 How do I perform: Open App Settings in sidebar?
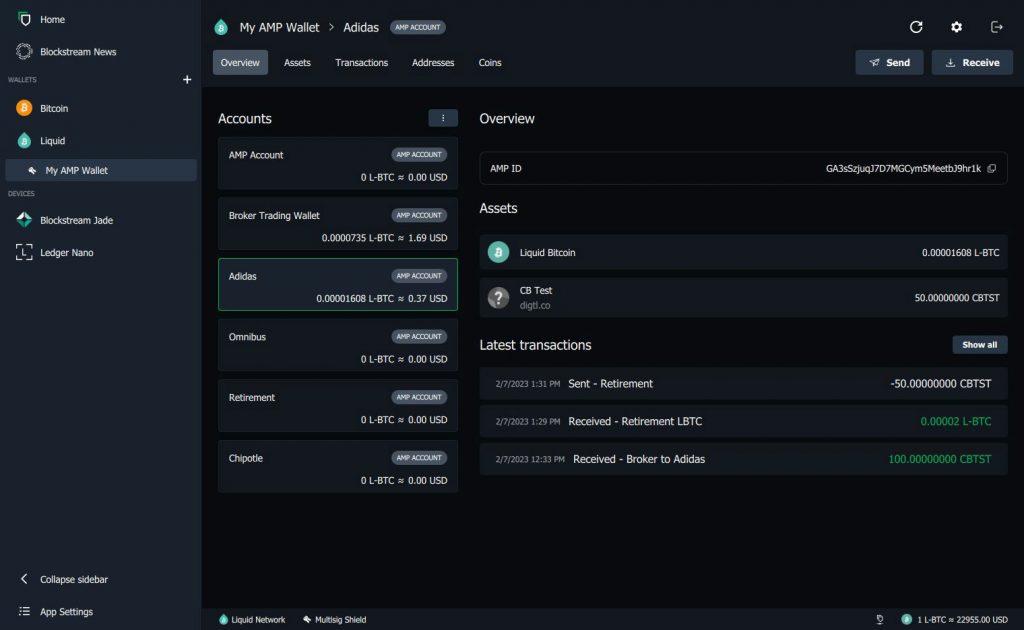coord(67,612)
